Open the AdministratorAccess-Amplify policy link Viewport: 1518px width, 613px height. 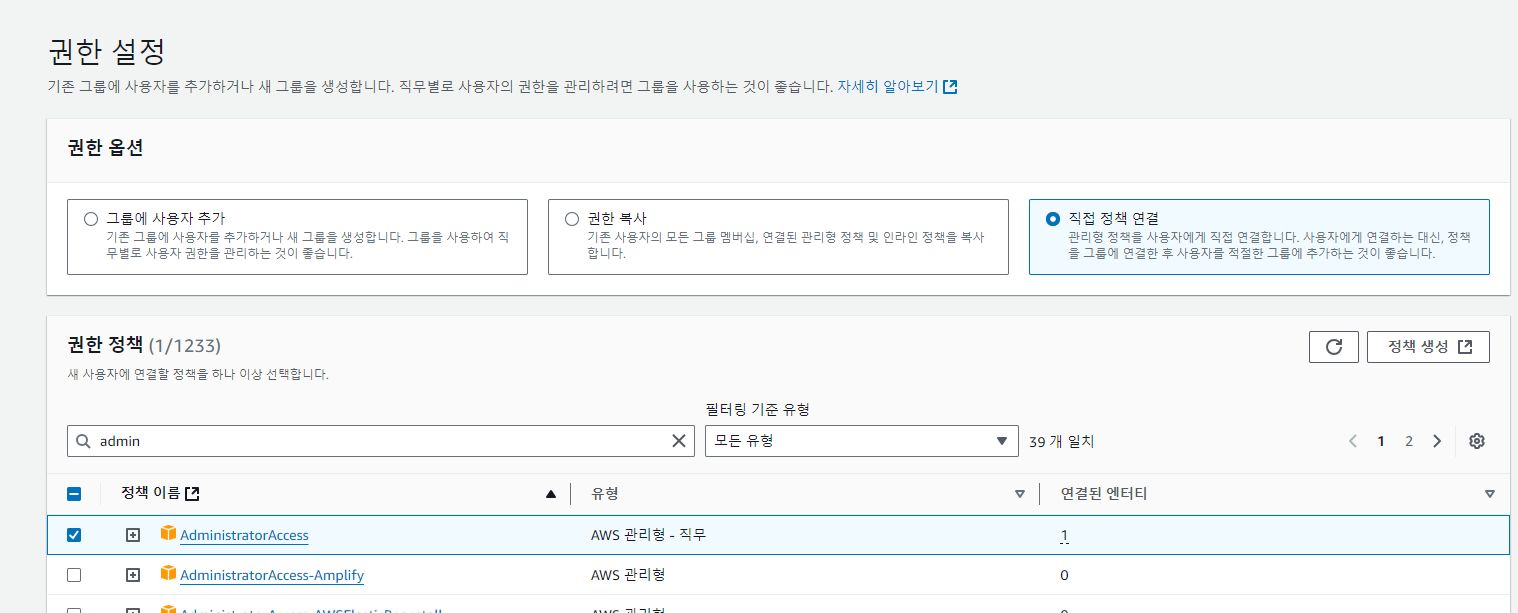[272, 575]
